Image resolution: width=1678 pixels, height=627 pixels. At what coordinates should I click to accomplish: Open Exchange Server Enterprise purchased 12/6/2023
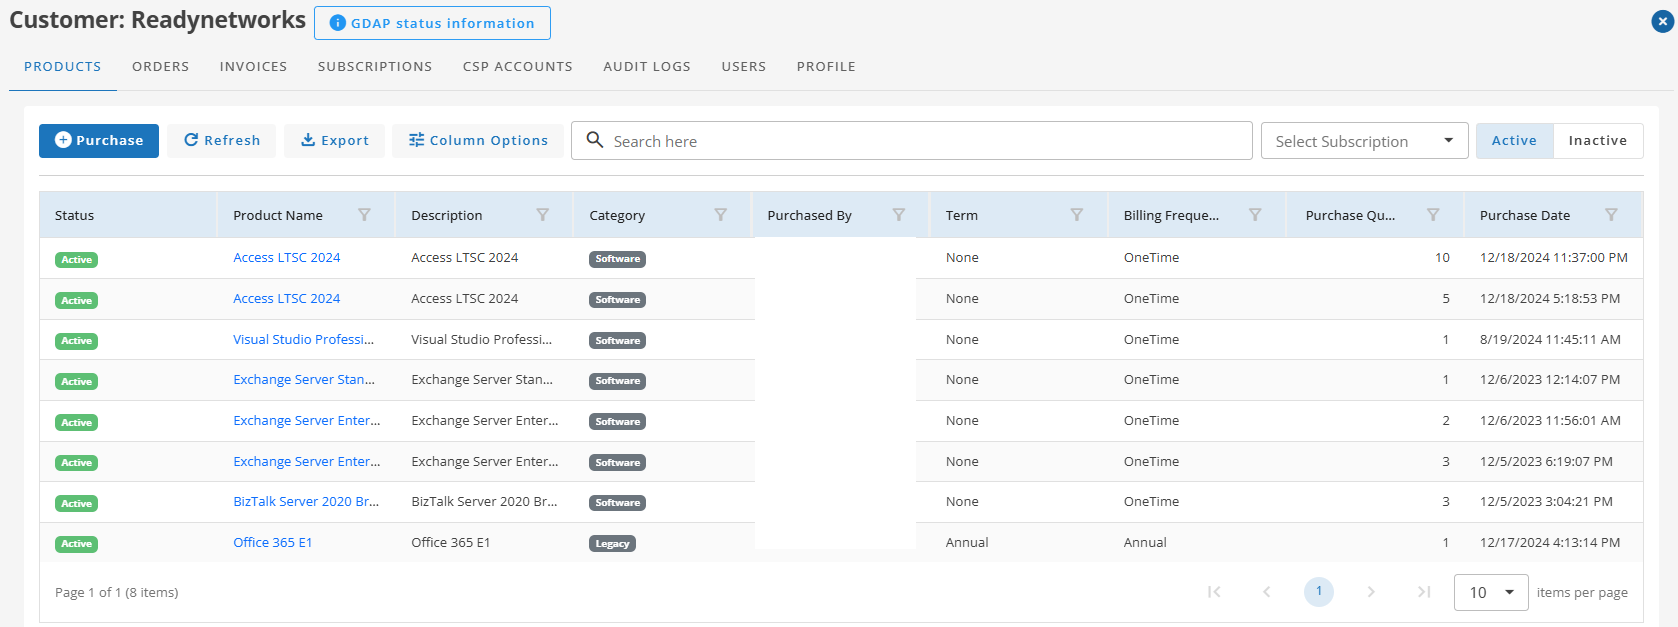click(x=306, y=421)
